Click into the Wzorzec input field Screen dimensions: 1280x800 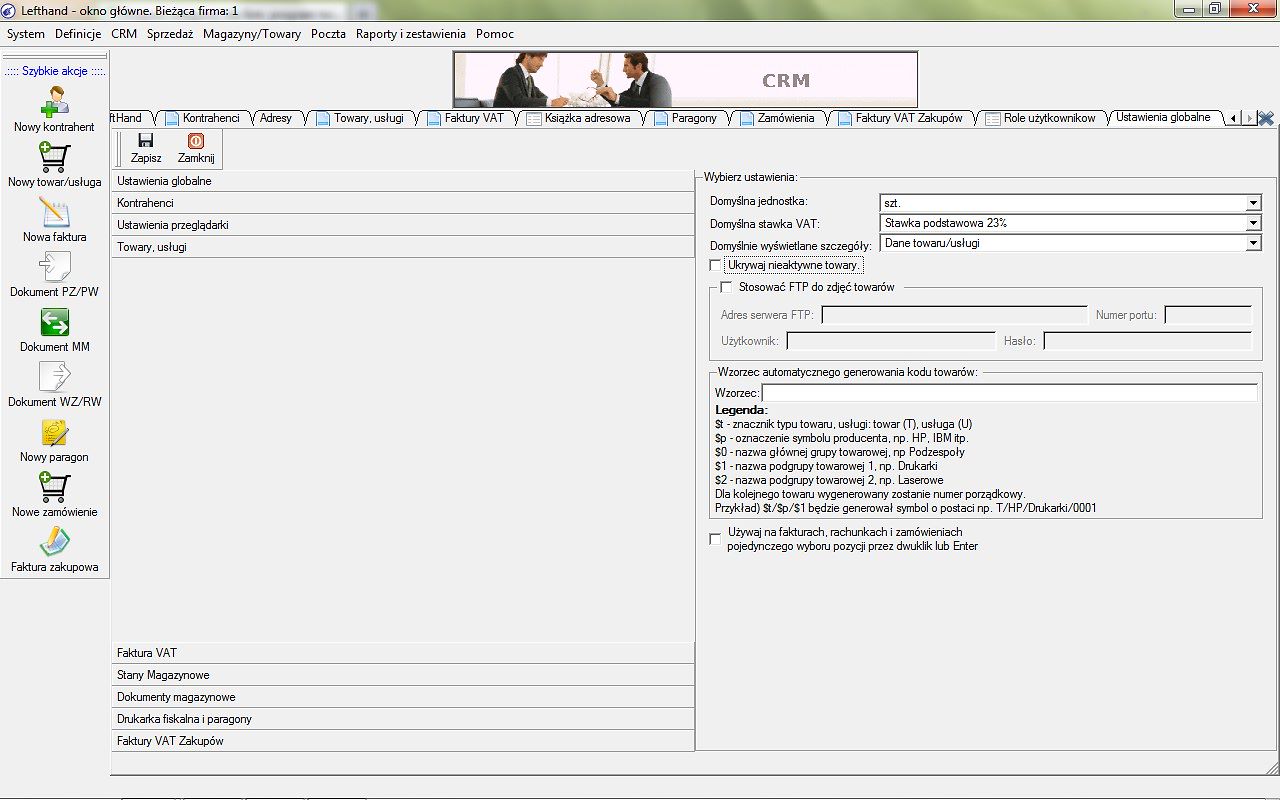pos(1009,393)
